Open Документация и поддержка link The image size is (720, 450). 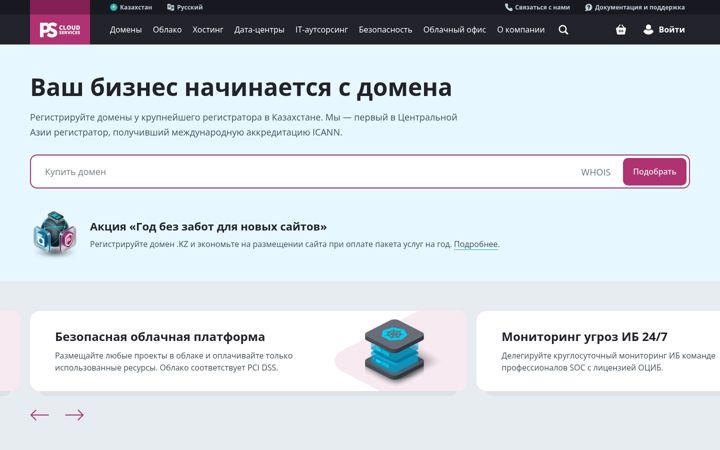coord(635,7)
